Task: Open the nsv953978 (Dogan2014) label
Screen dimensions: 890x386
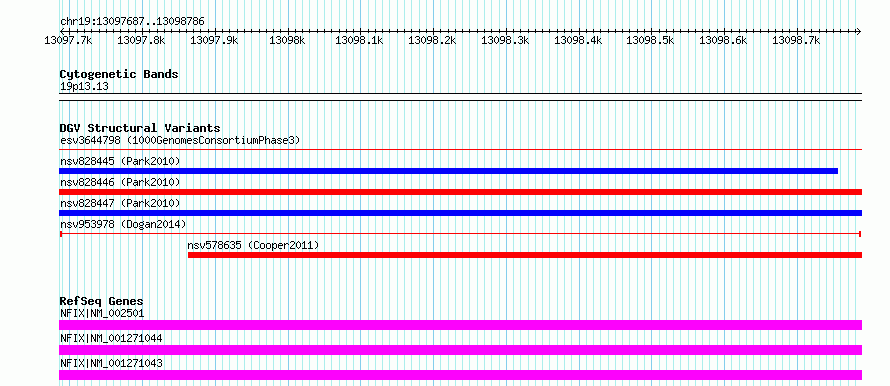Action: (x=123, y=224)
